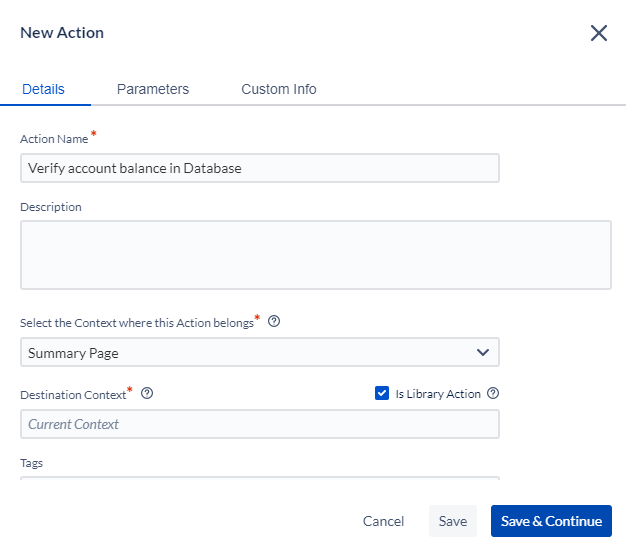Image resolution: width=626 pixels, height=559 pixels.
Task: Expand the Summary Page context dropdown
Action: point(260,352)
